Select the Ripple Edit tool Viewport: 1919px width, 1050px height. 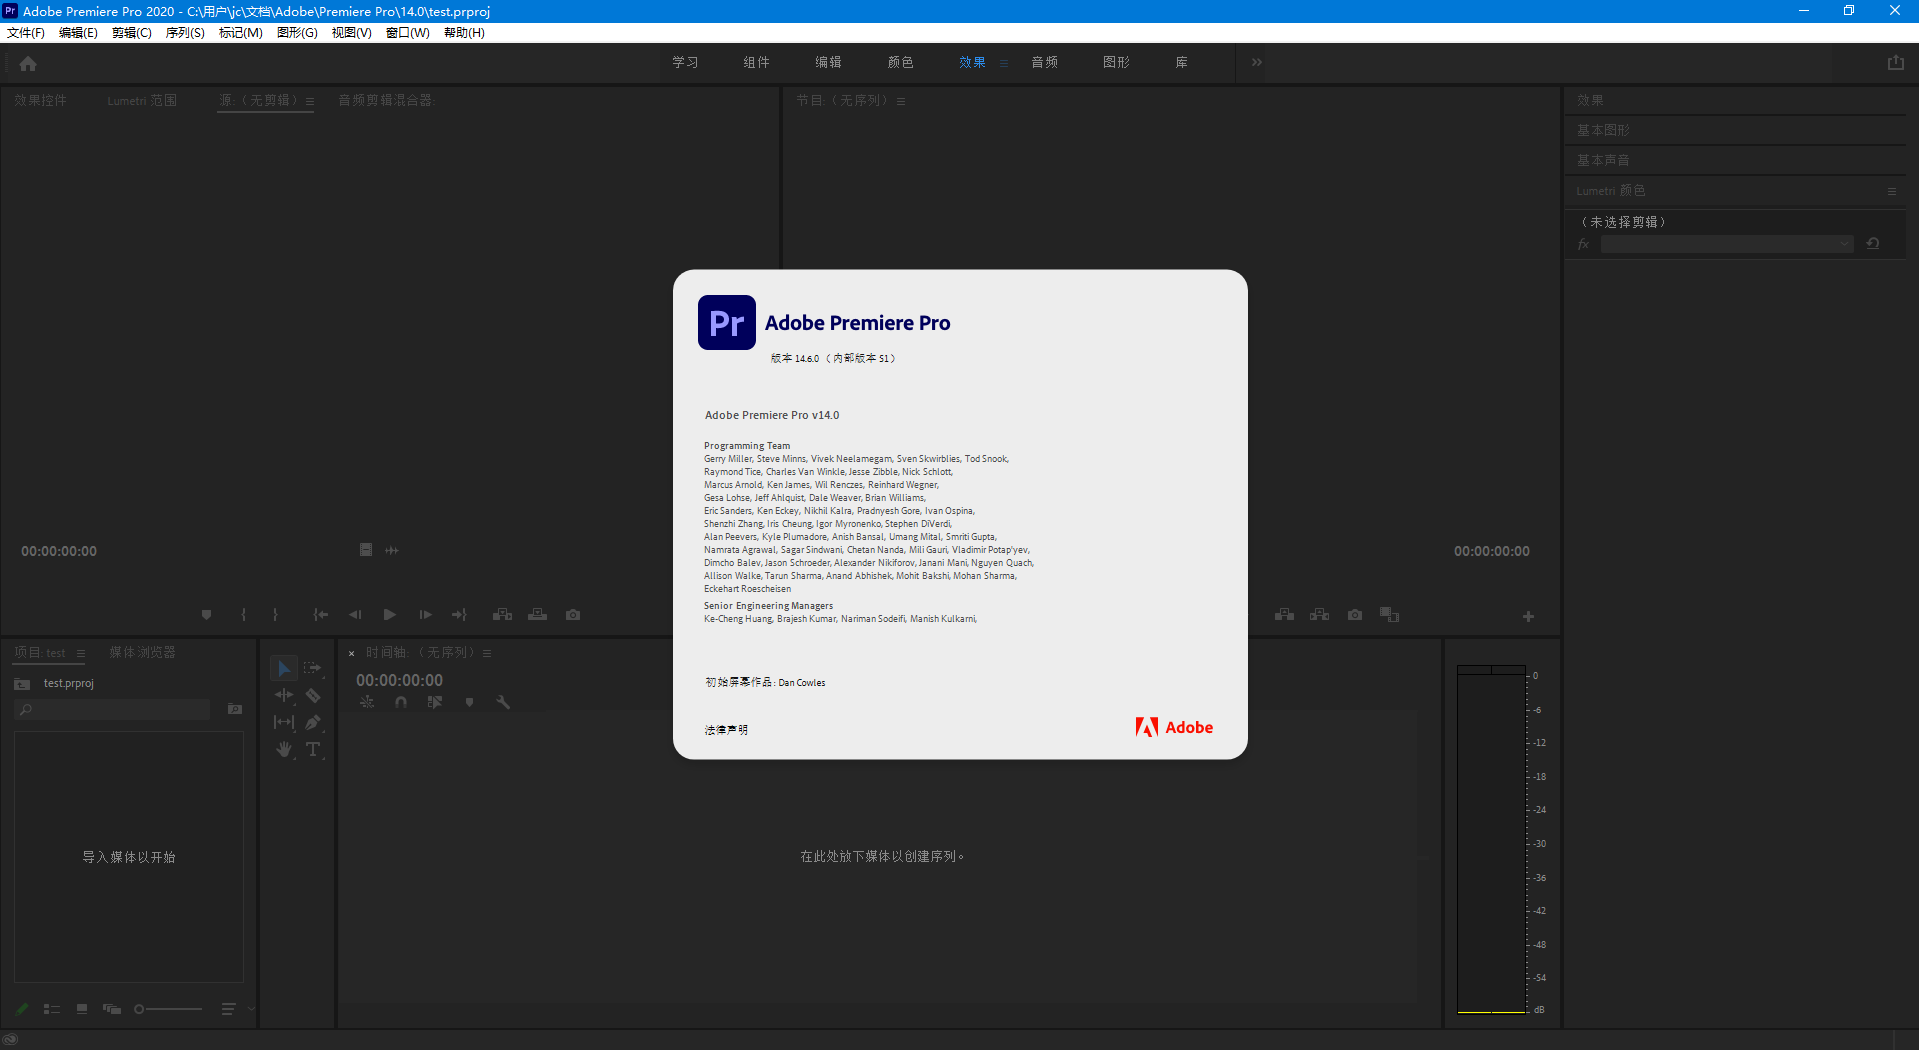(284, 695)
